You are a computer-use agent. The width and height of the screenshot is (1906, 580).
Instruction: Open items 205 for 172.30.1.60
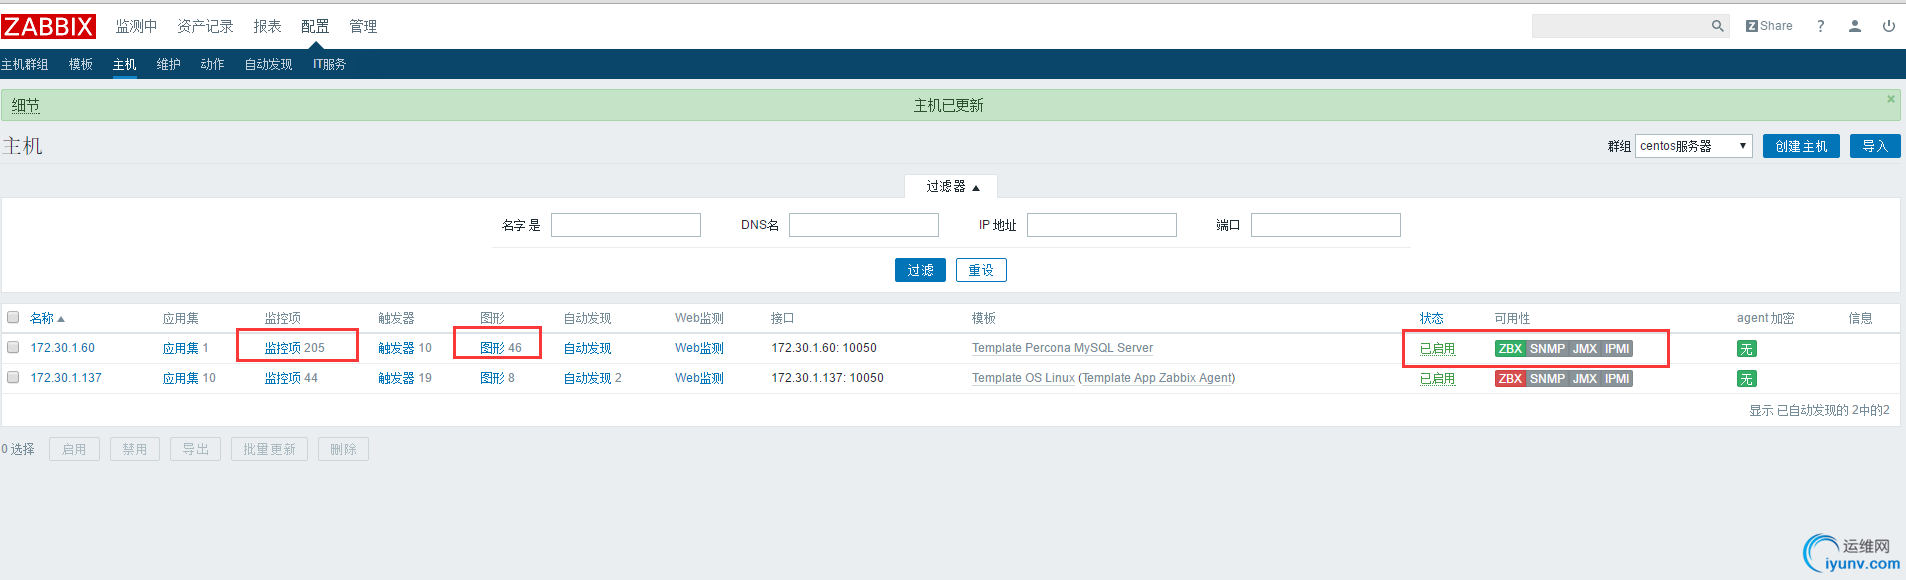[x=283, y=348]
